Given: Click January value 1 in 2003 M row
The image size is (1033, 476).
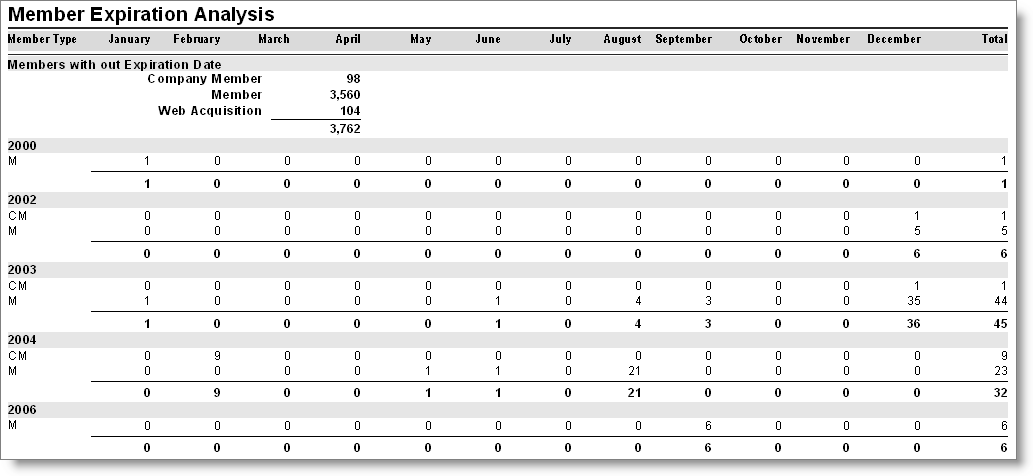Looking at the screenshot, I should [147, 301].
